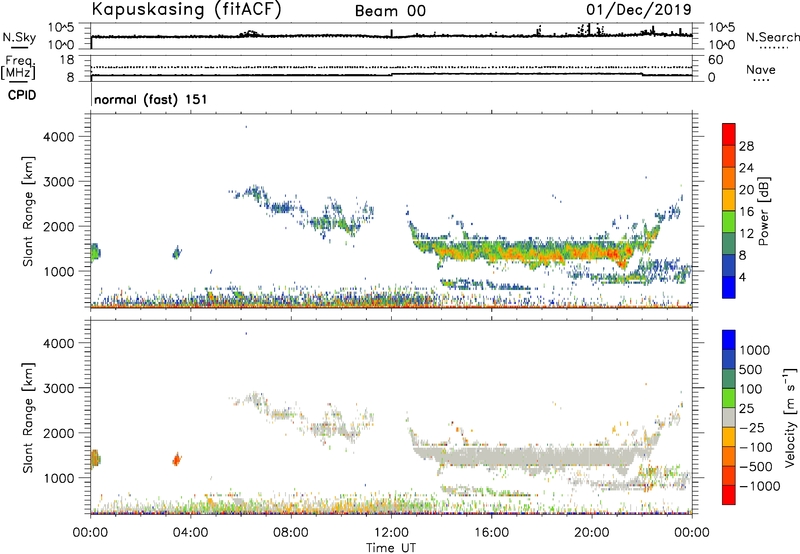This screenshot has height=554, width=800.
Task: Click the solid line sample under "N.Sky"
Action: (19, 47)
